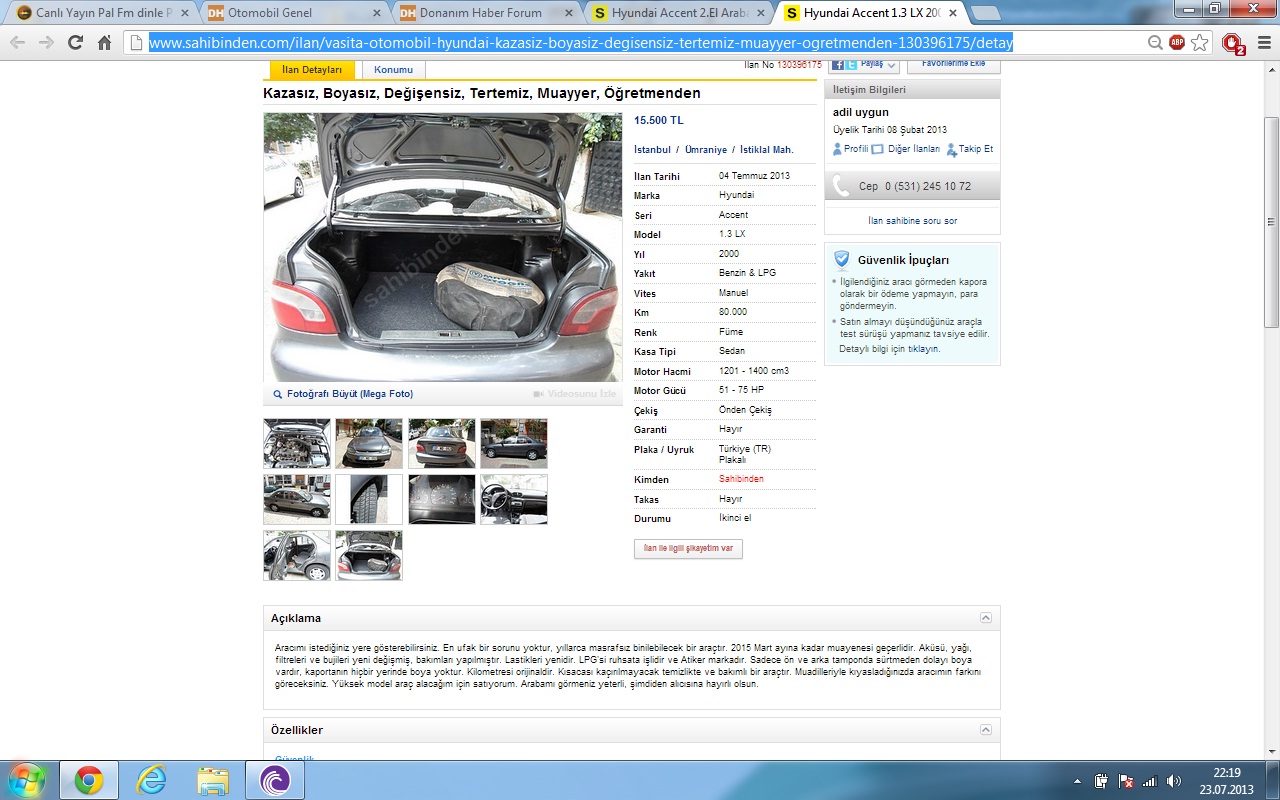1280x800 pixels.
Task: Open the network signal tray icon
Action: point(1150,781)
